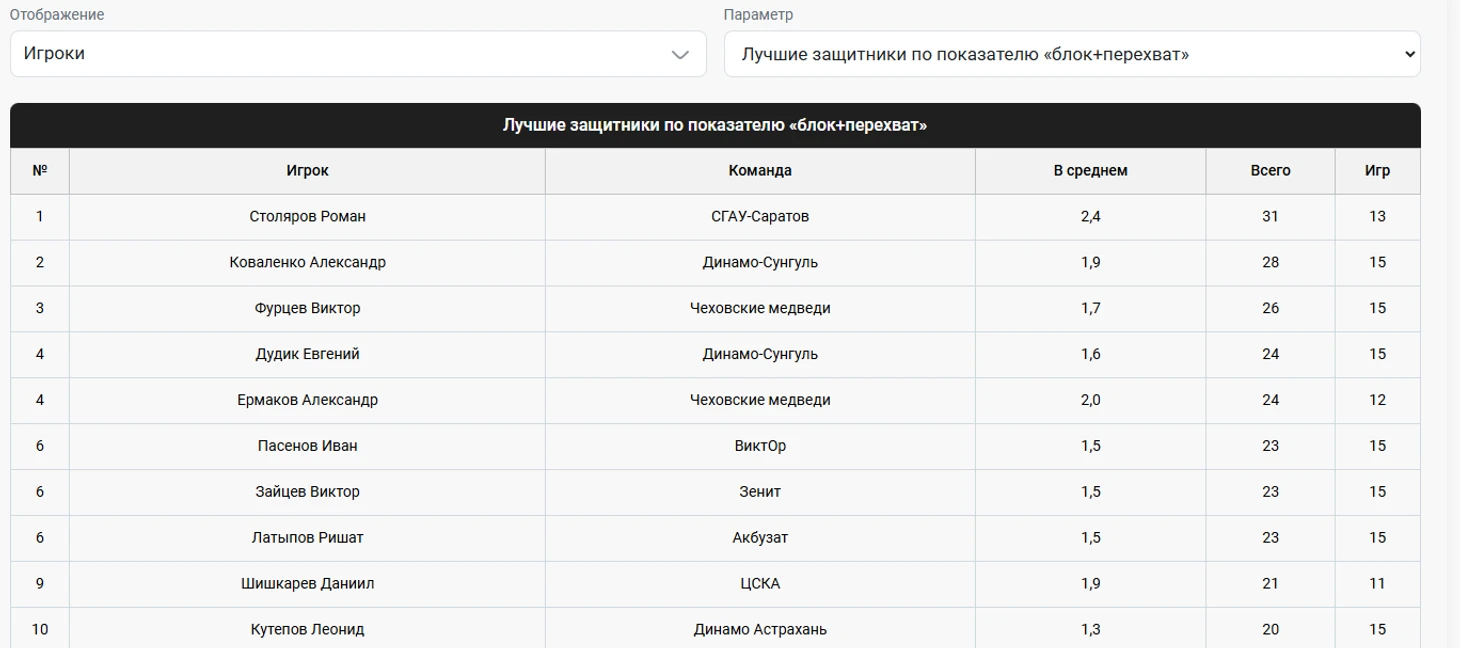
Task: Open the Отображение dropdown showing Игроки
Action: (358, 54)
